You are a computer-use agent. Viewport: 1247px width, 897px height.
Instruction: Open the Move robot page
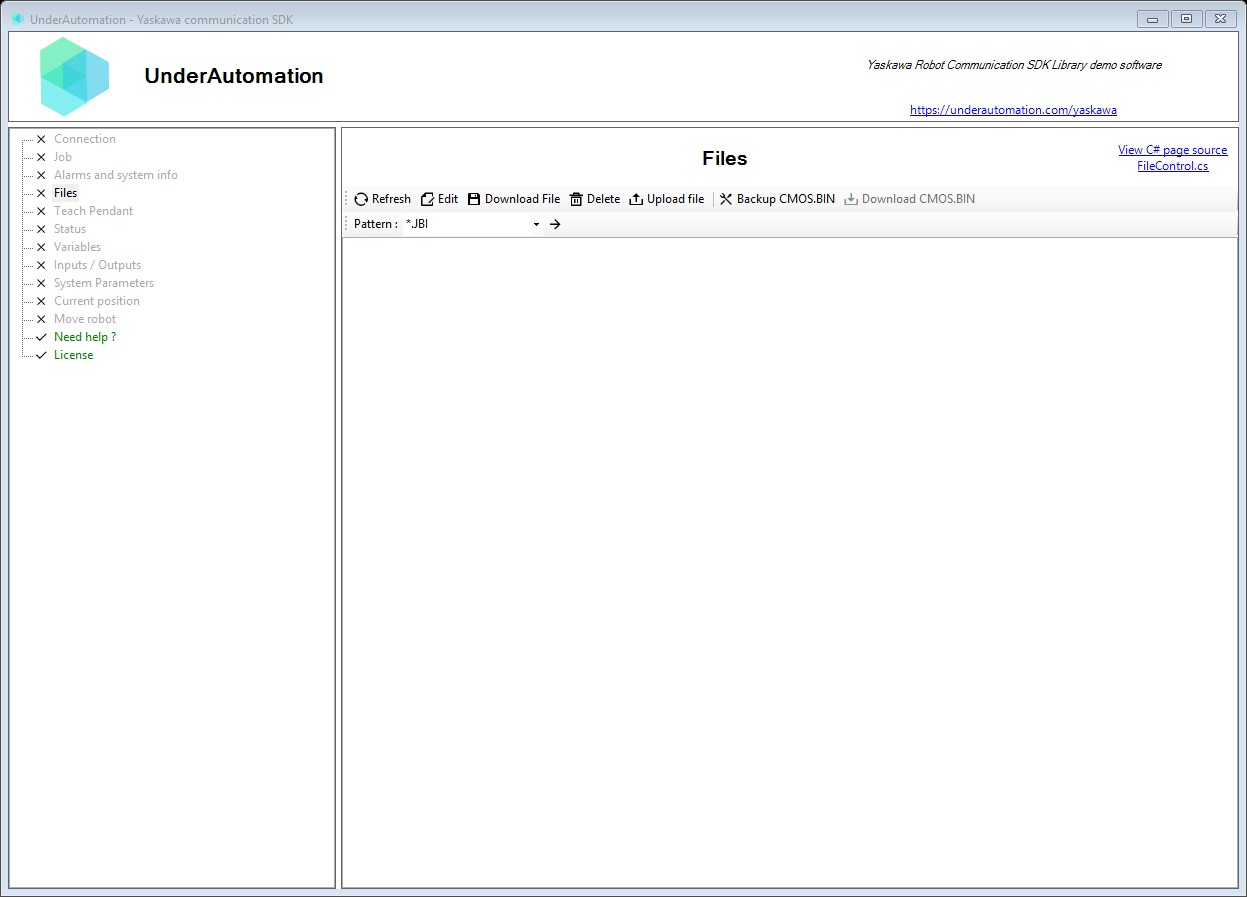tap(85, 319)
